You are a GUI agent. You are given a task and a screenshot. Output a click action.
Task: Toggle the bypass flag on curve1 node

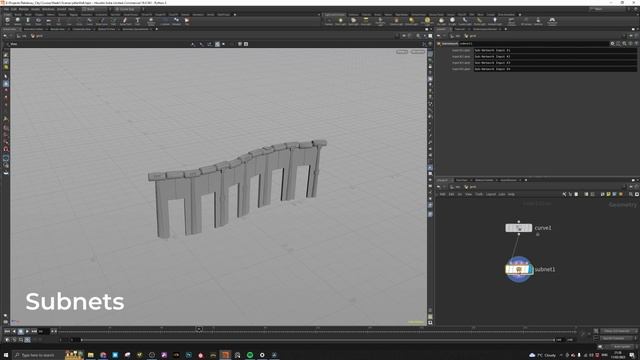click(x=509, y=228)
